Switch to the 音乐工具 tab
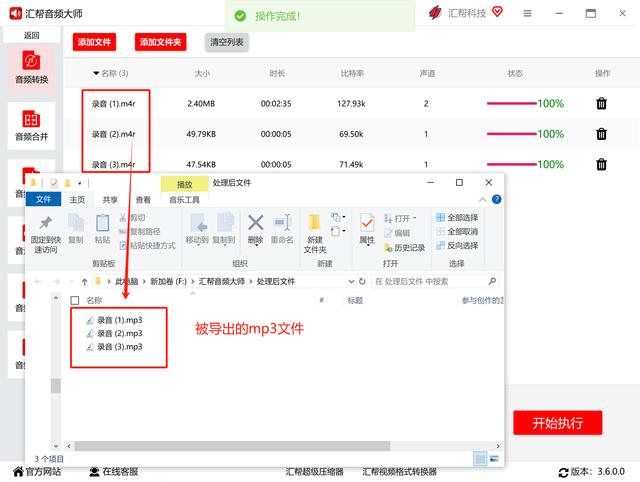Image resolution: width=640 pixels, height=482 pixels. tap(184, 200)
